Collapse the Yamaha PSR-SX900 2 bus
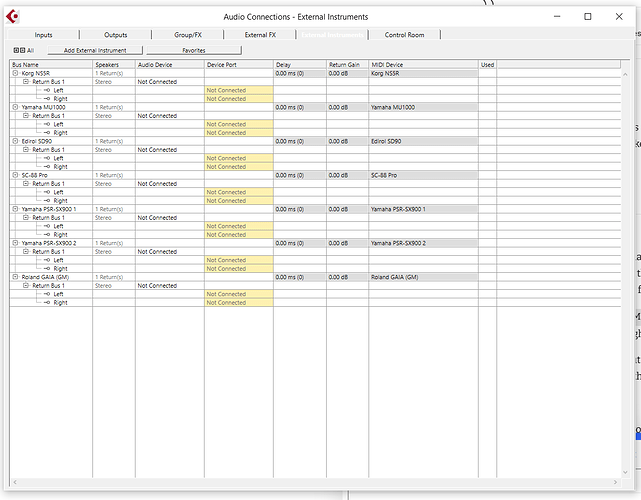641x500 pixels. point(15,243)
